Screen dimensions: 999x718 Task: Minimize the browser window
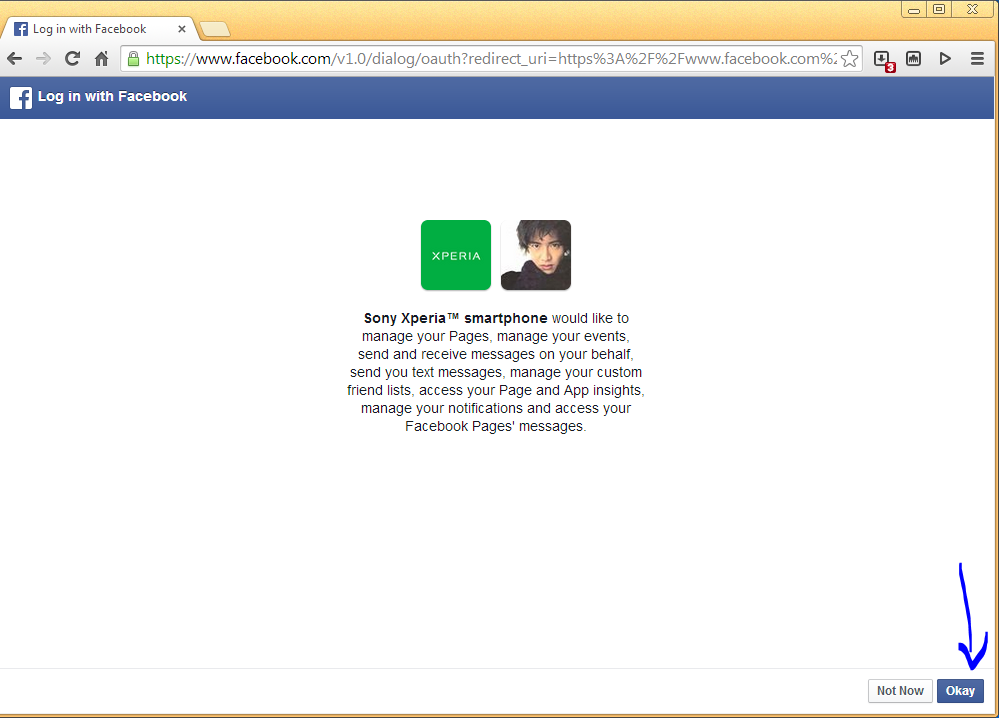coord(914,10)
